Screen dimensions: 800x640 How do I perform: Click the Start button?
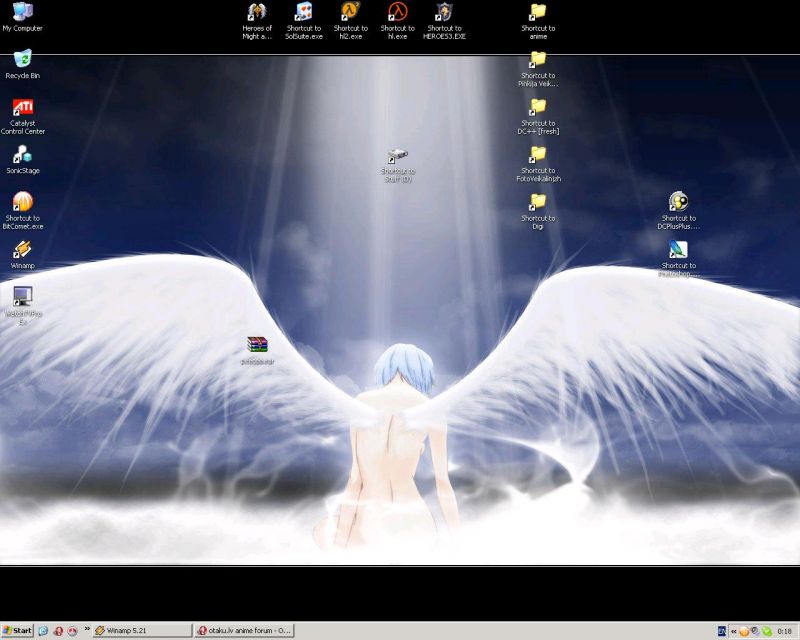(17, 631)
